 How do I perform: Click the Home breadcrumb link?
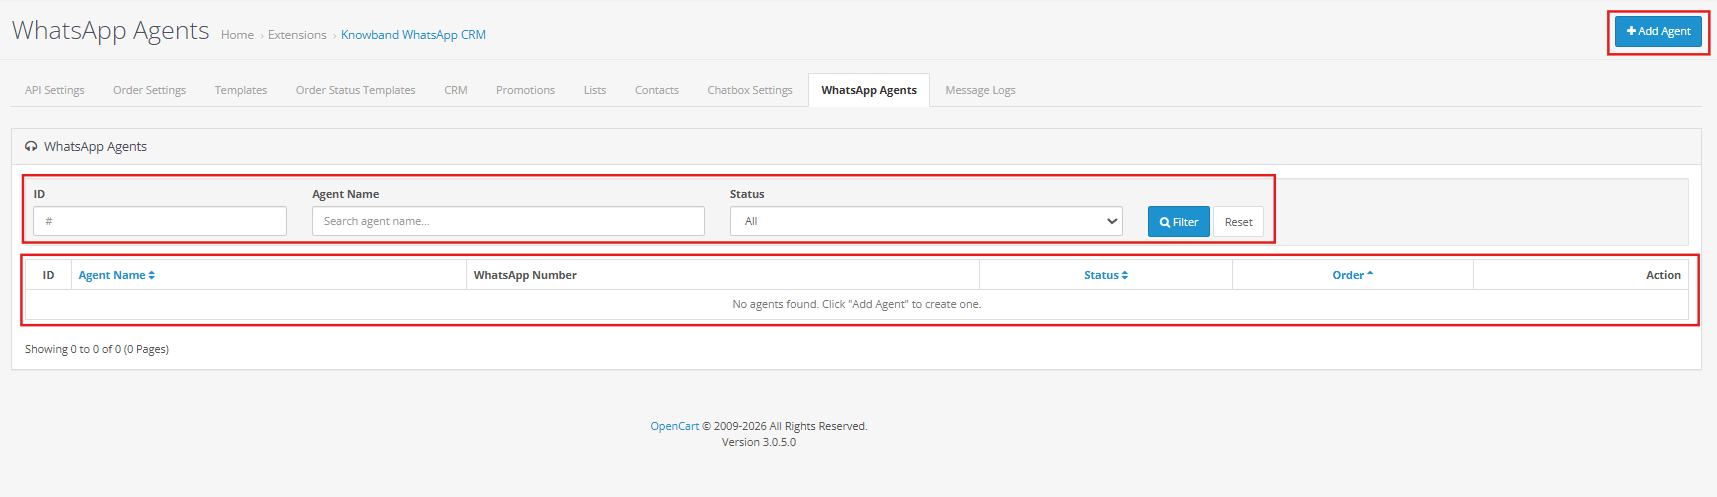(237, 35)
